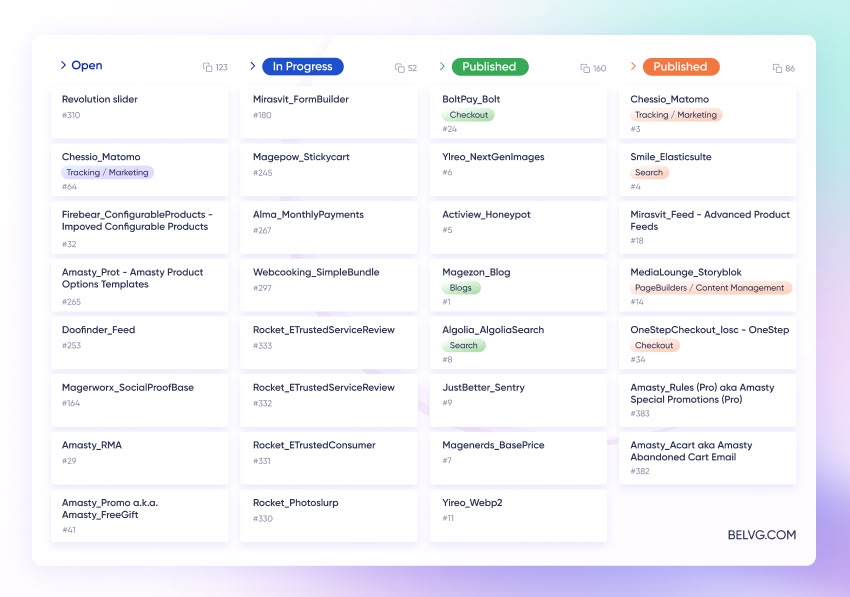Click the 123 count in Open column

coord(221,67)
